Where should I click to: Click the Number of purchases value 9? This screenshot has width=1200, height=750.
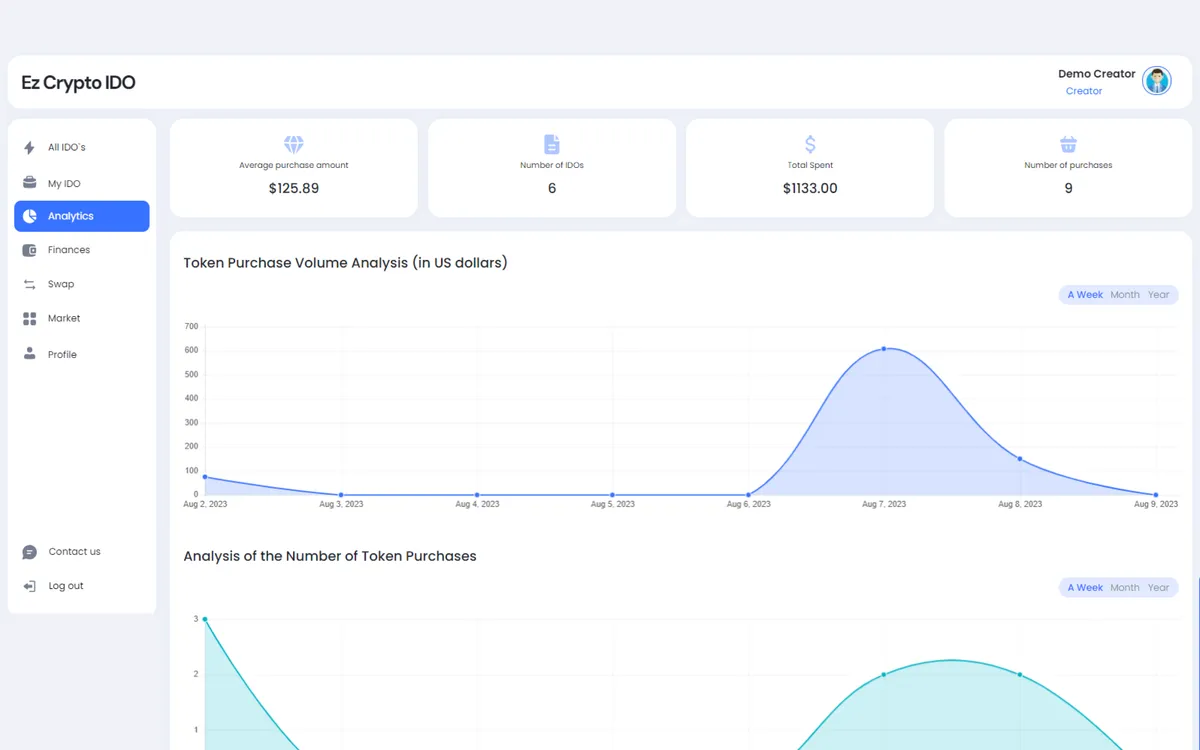tap(1068, 188)
